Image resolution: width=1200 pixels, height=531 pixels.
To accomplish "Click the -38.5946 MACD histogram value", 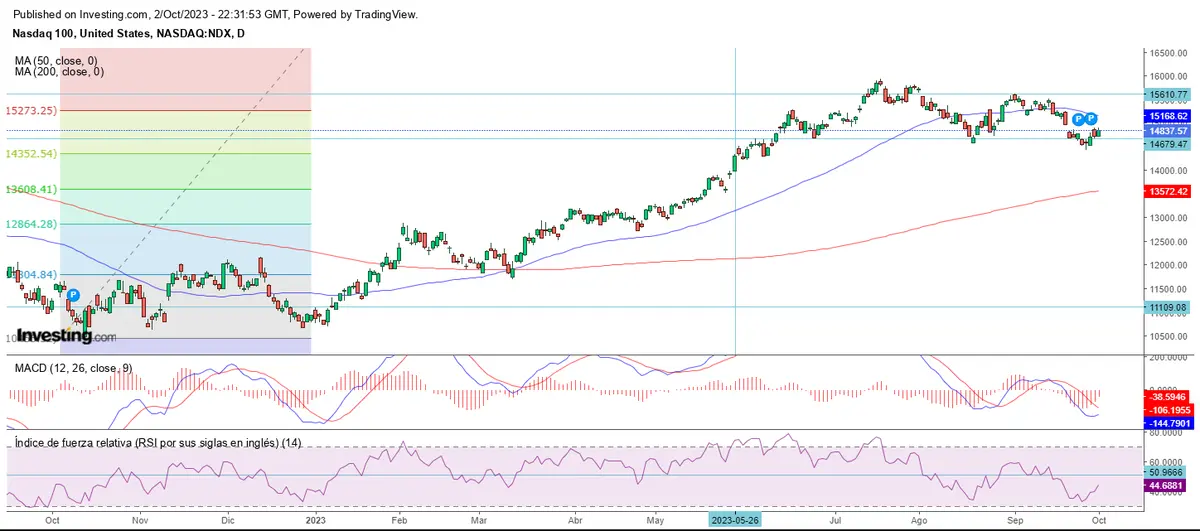I will click(x=1168, y=397).
